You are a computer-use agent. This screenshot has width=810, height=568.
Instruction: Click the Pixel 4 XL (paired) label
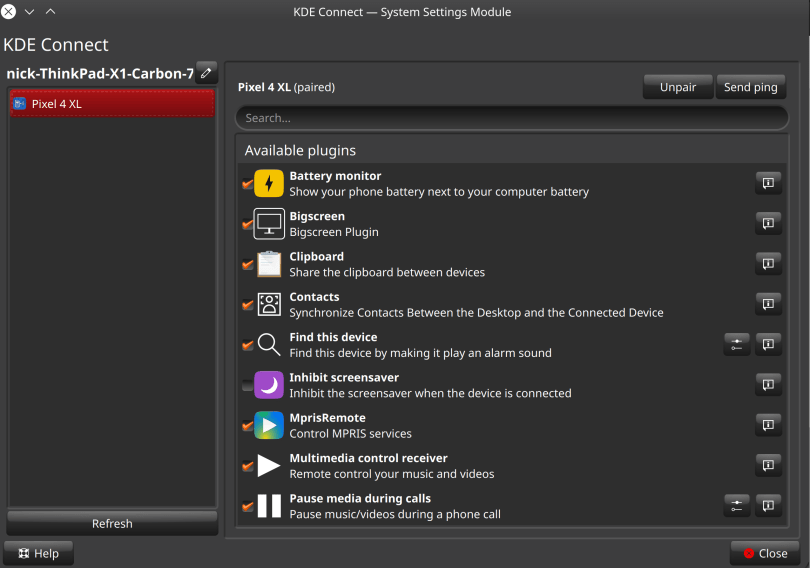click(x=286, y=87)
